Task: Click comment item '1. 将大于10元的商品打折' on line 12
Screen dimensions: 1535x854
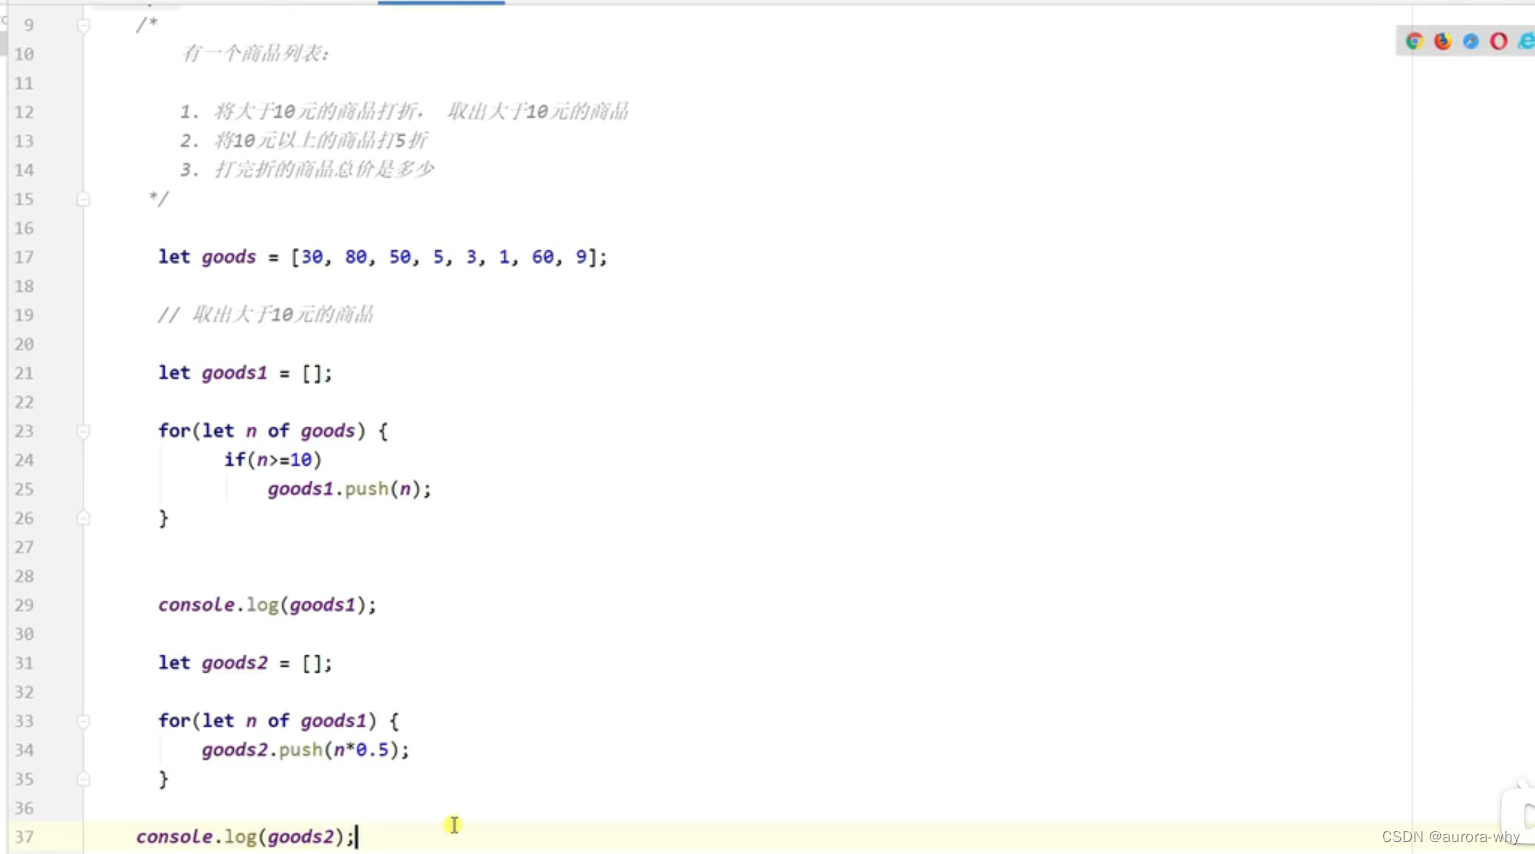Action: point(301,112)
